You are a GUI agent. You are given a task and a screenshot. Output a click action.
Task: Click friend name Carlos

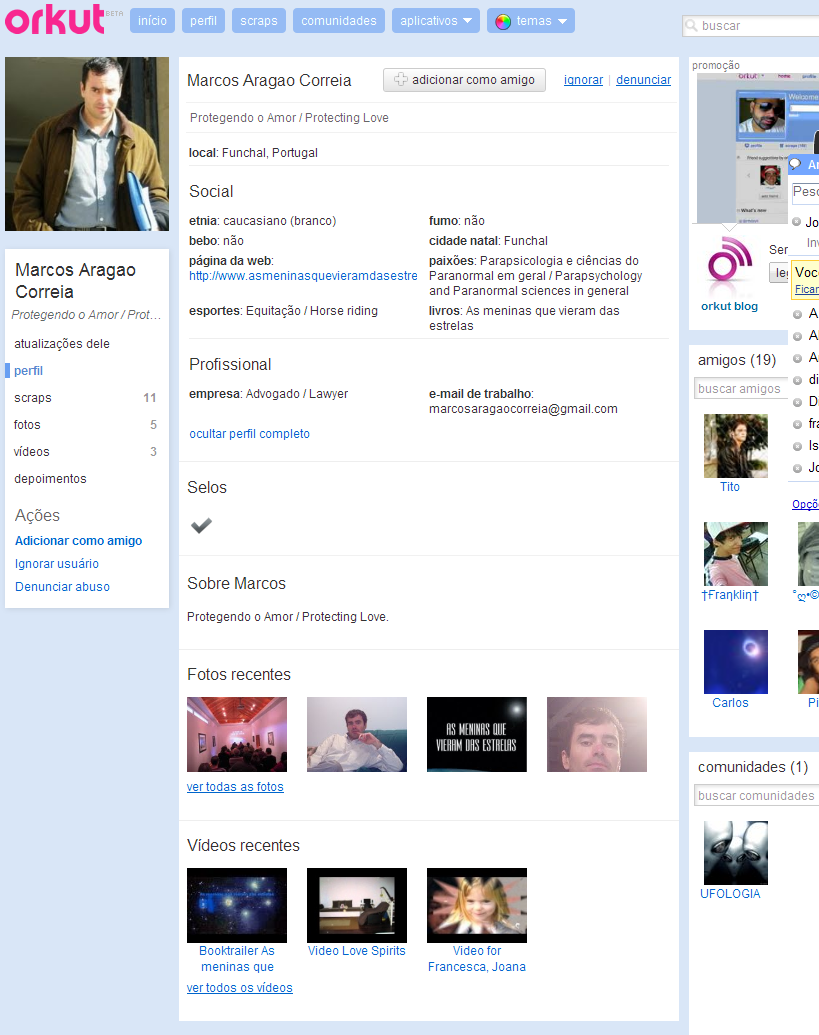click(731, 703)
